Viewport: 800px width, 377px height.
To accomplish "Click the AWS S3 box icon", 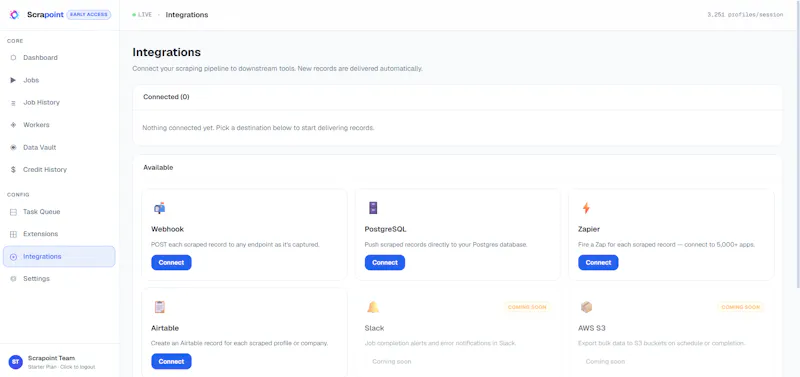I will click(587, 307).
